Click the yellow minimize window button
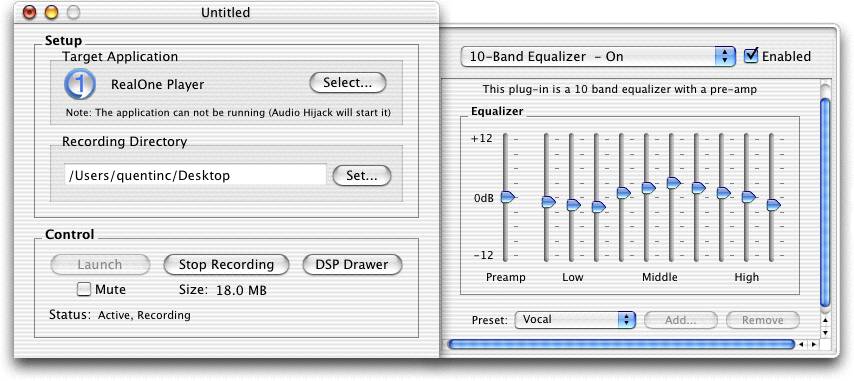 click(51, 12)
